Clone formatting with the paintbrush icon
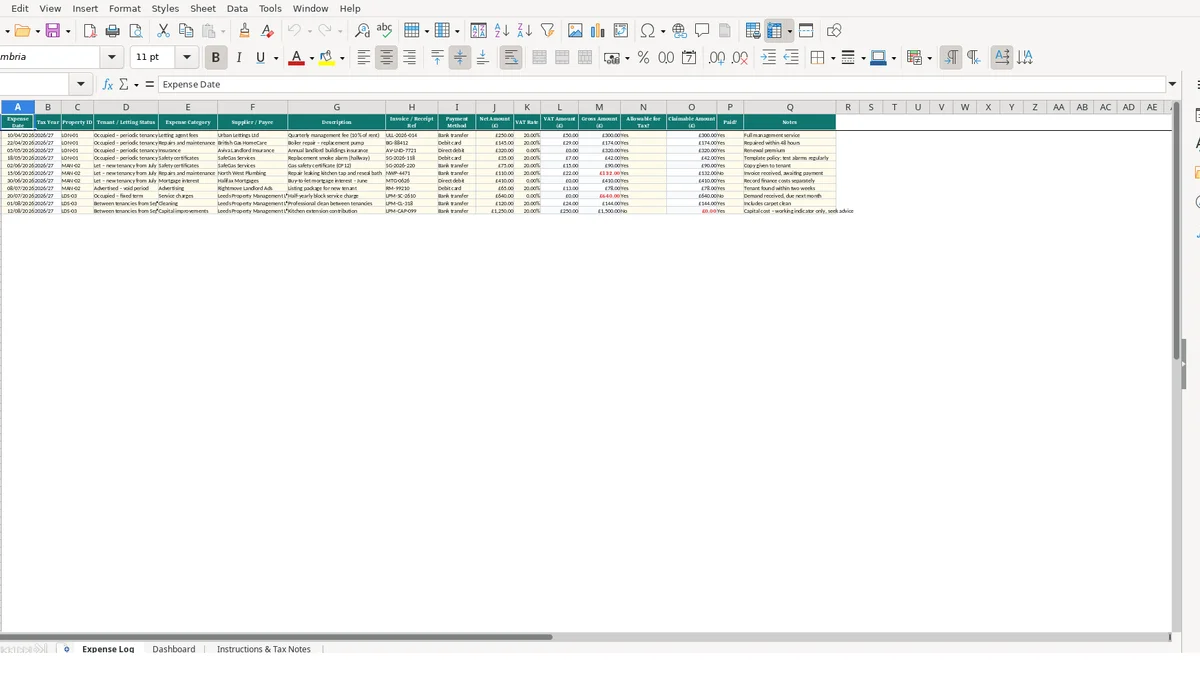1200x675 pixels. tap(244, 31)
